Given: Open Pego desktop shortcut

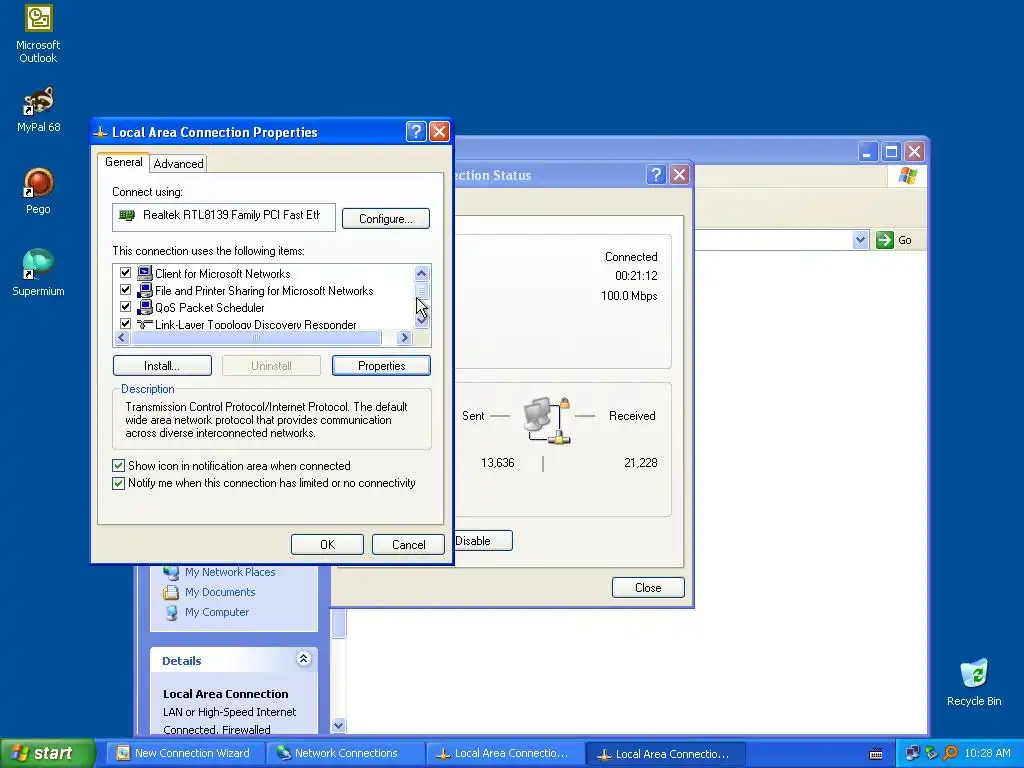Looking at the screenshot, I should coord(38,191).
